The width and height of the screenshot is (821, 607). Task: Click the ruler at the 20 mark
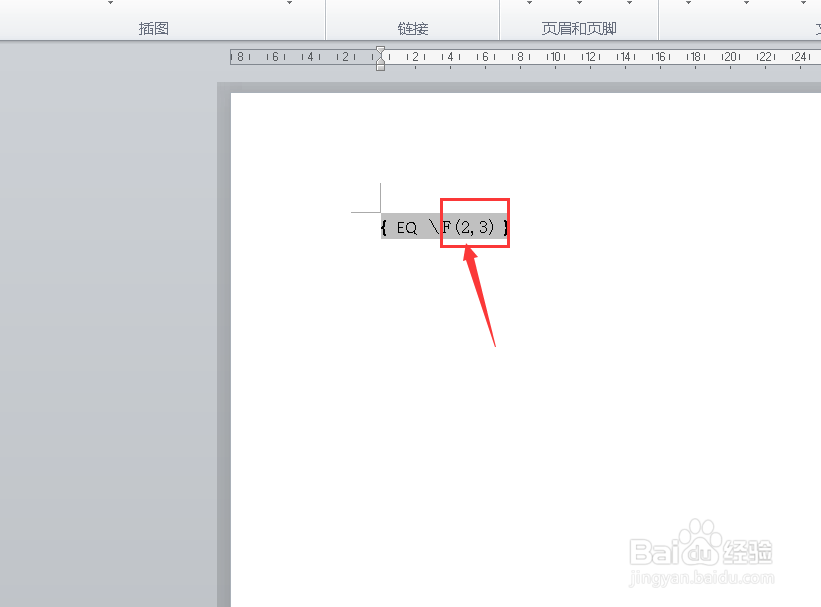click(730, 57)
